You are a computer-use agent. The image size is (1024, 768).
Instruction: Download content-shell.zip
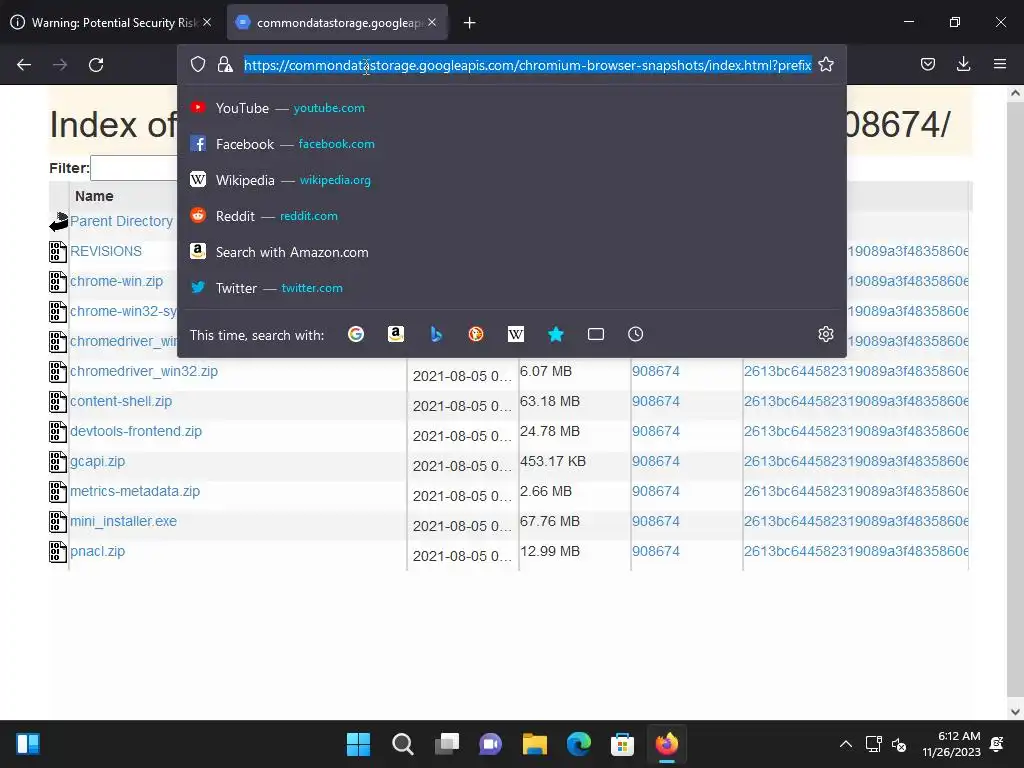click(121, 402)
